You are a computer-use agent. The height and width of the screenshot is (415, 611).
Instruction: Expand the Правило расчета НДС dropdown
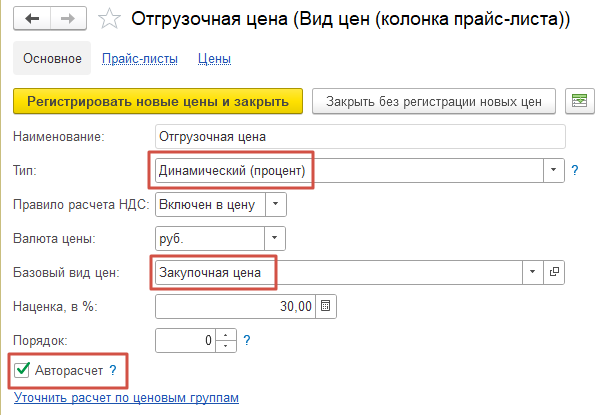tap(275, 204)
